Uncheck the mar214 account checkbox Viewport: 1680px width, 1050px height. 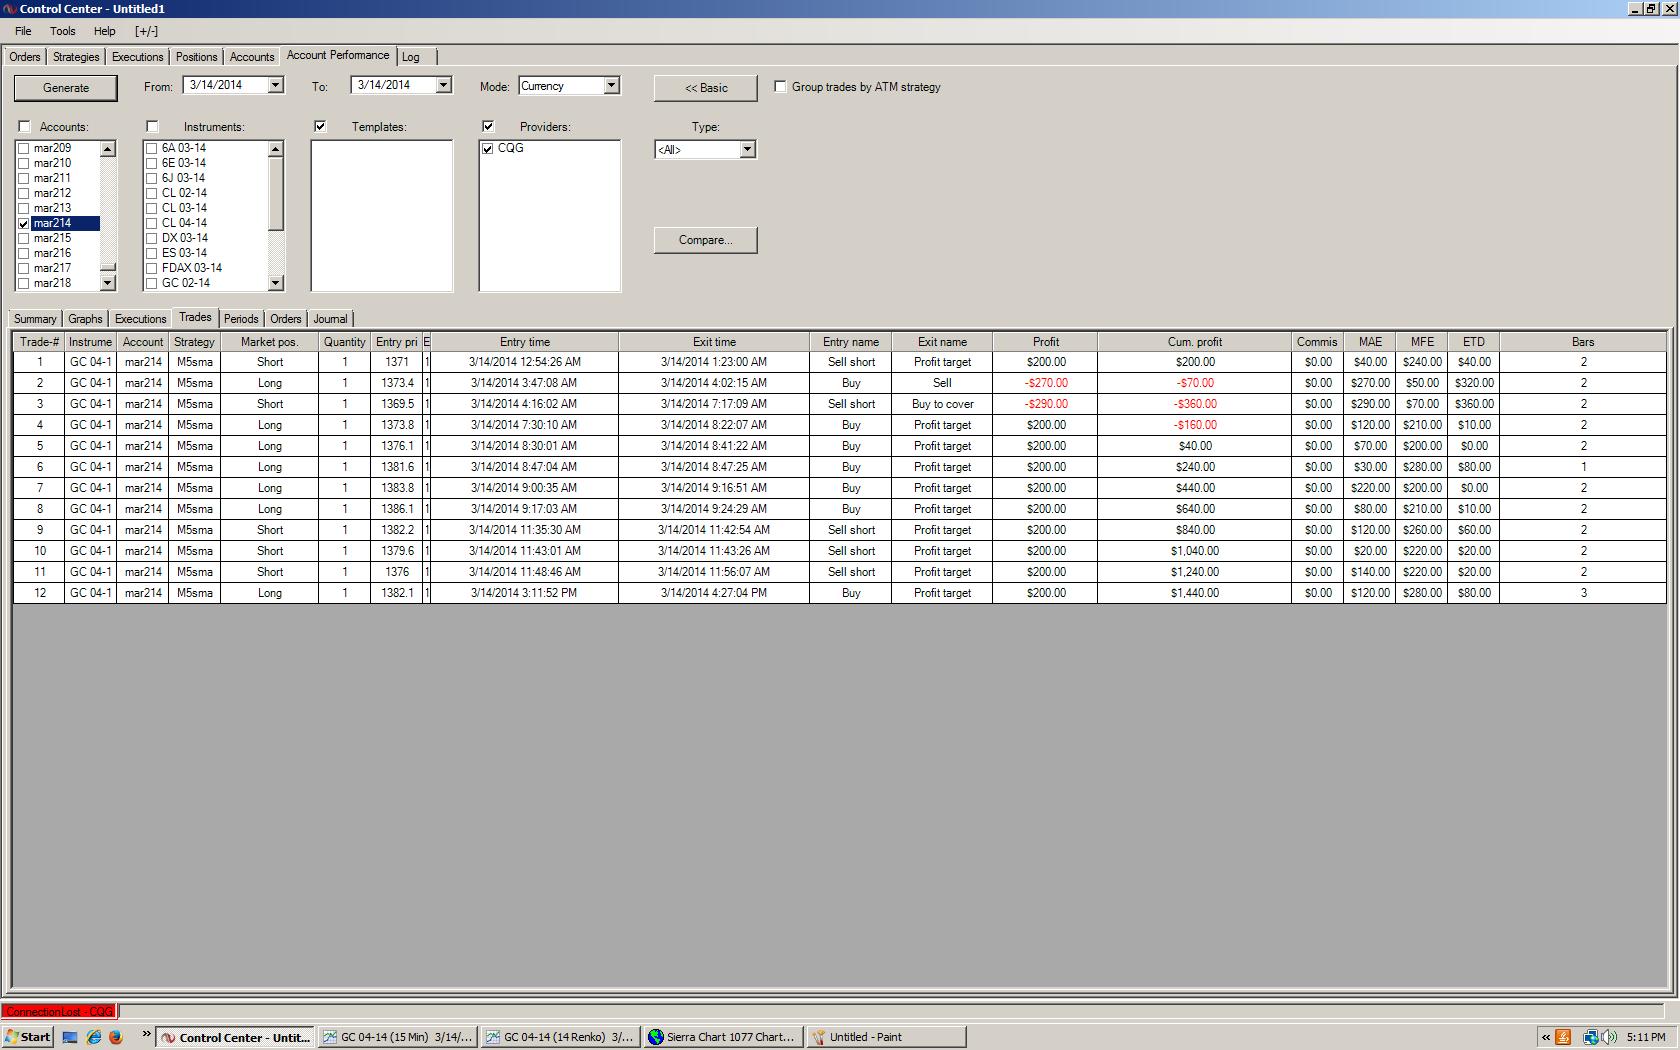(x=24, y=224)
